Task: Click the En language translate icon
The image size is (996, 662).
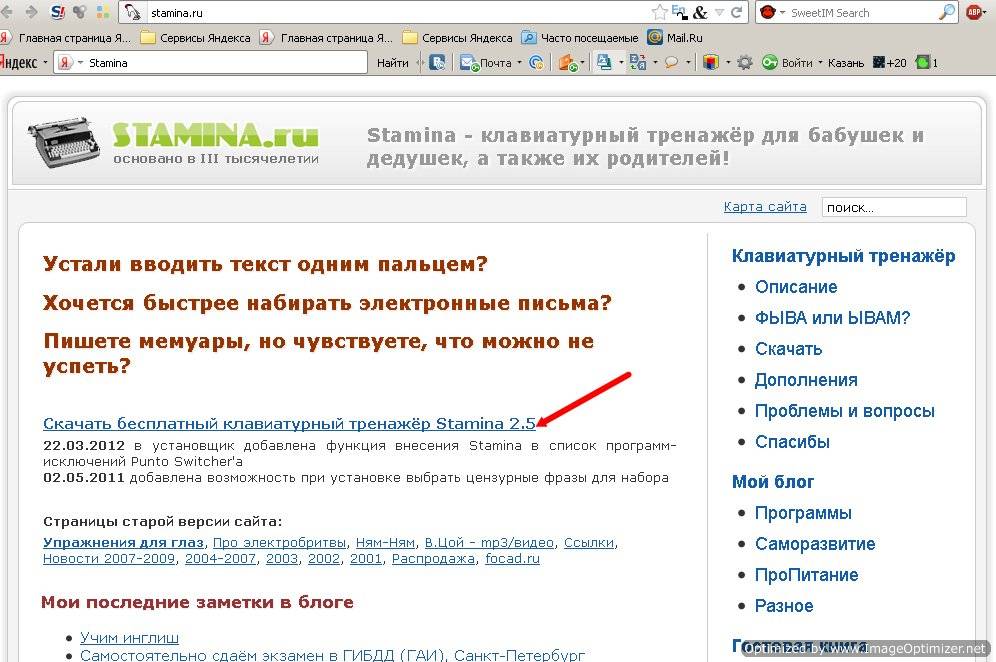Action: click(679, 12)
